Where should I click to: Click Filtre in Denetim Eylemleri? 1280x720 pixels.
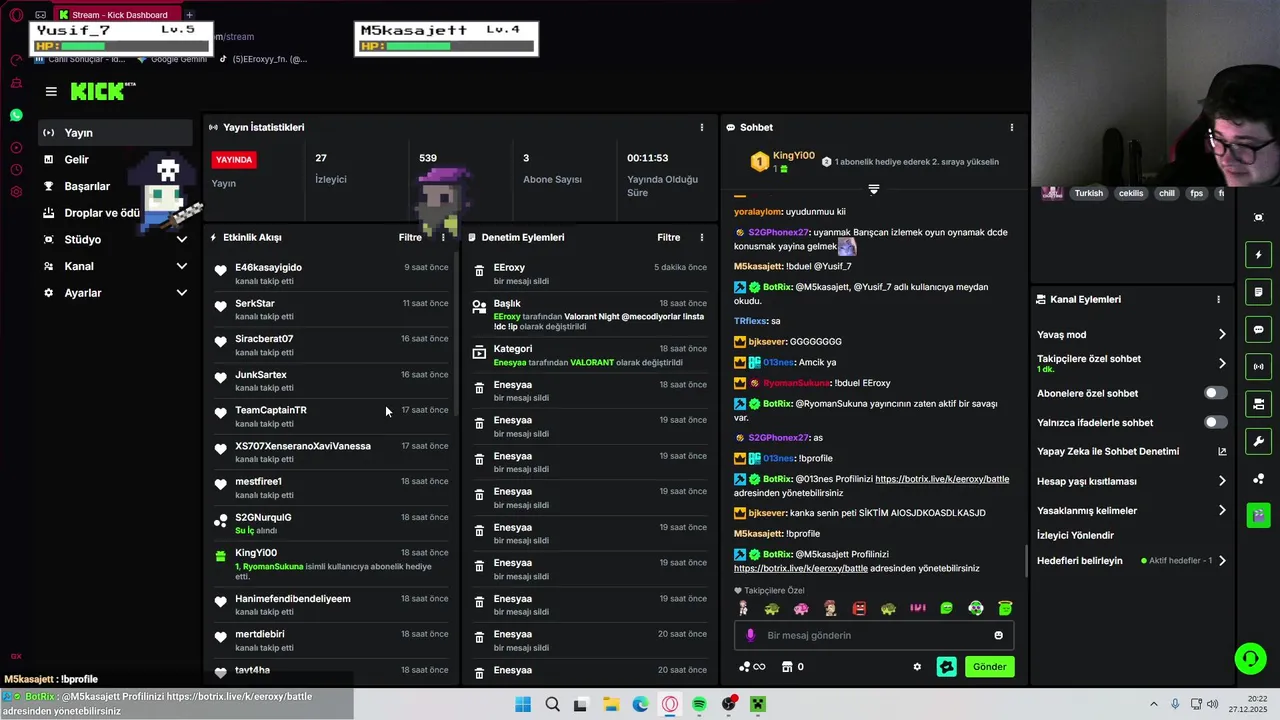pyautogui.click(x=668, y=237)
